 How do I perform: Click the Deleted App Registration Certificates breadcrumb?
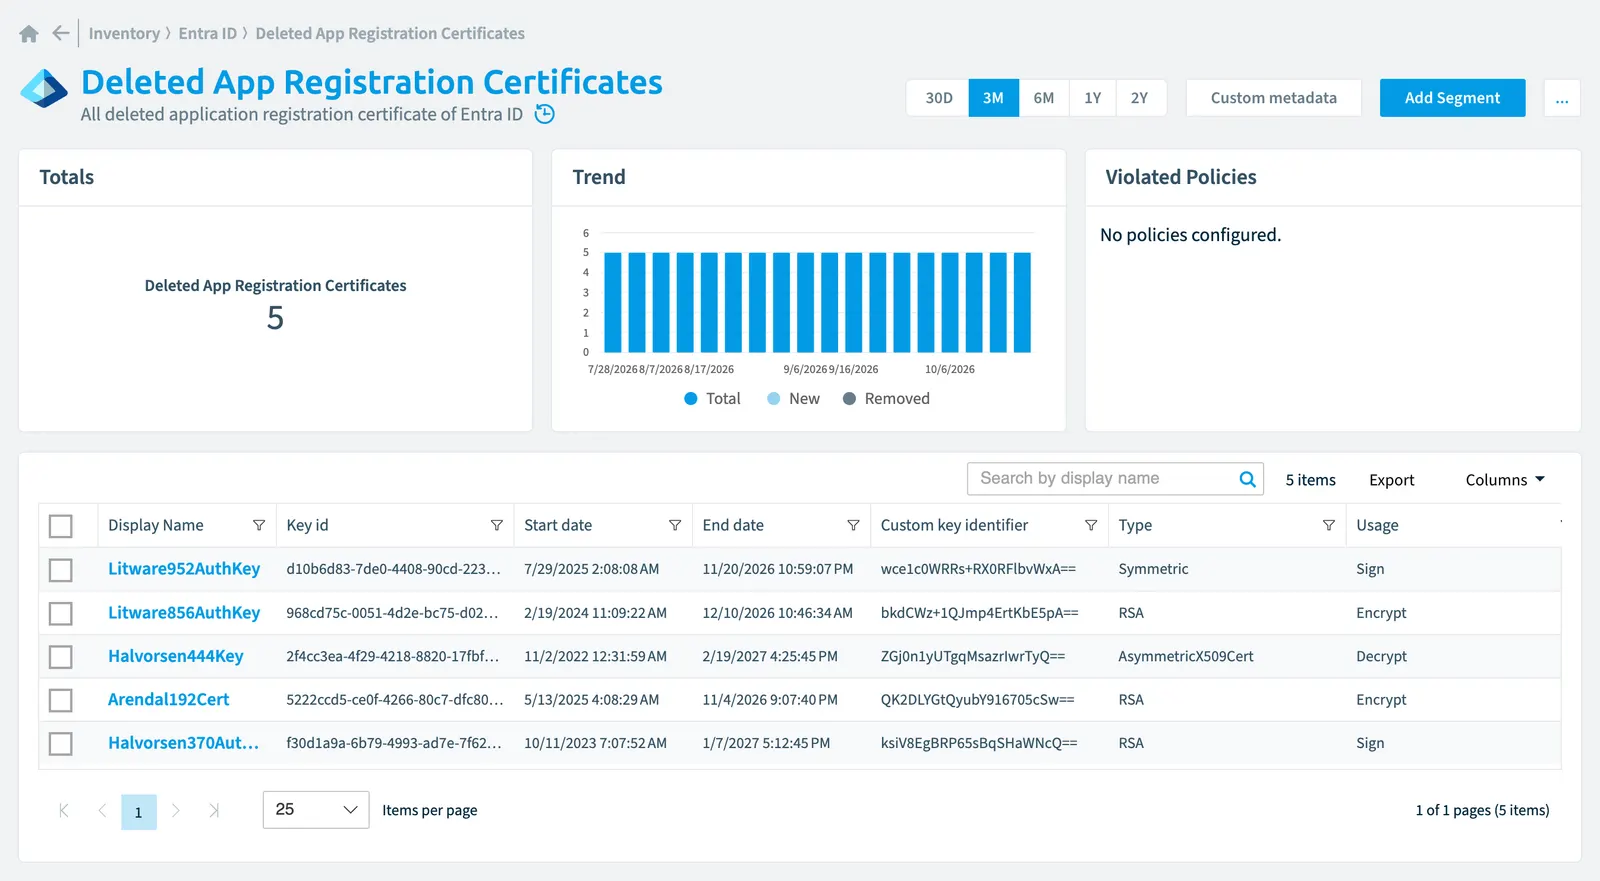[390, 33]
